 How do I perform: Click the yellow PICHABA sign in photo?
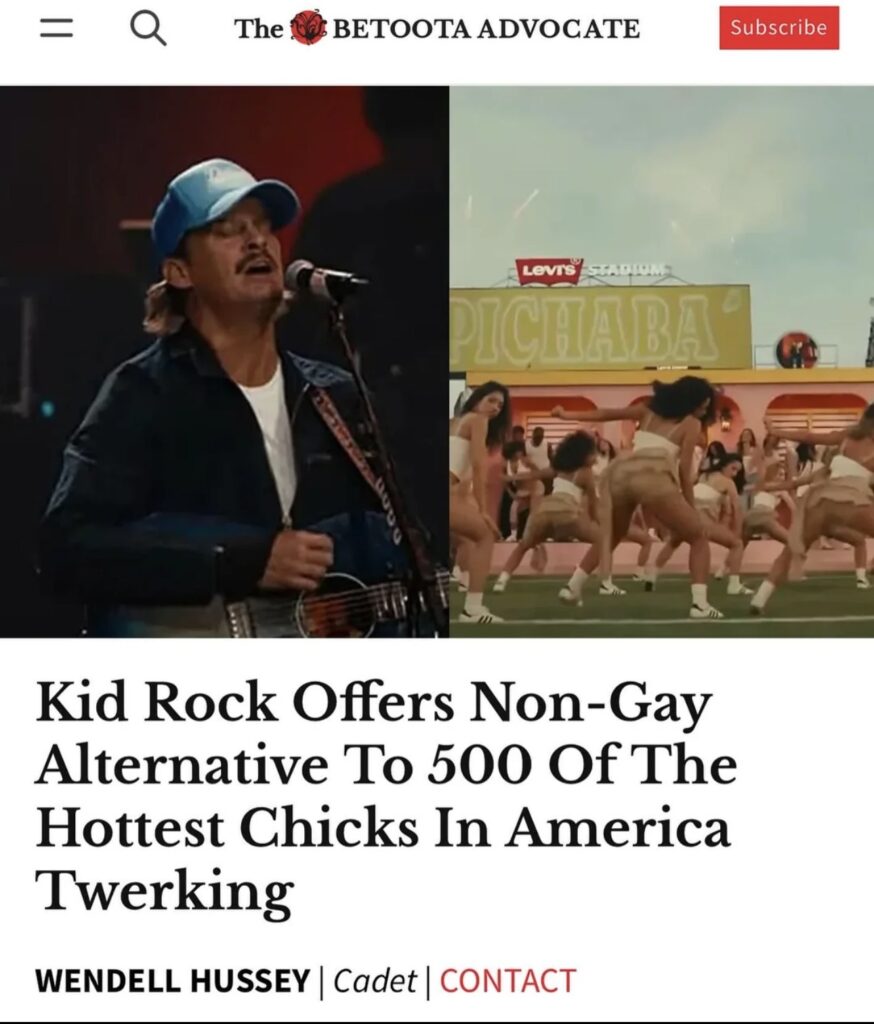600,327
